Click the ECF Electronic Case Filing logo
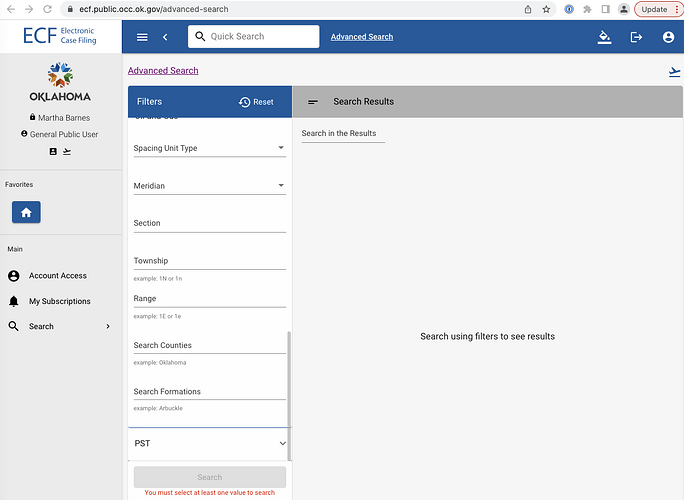The height and width of the screenshot is (500, 684). pyautogui.click(x=60, y=35)
